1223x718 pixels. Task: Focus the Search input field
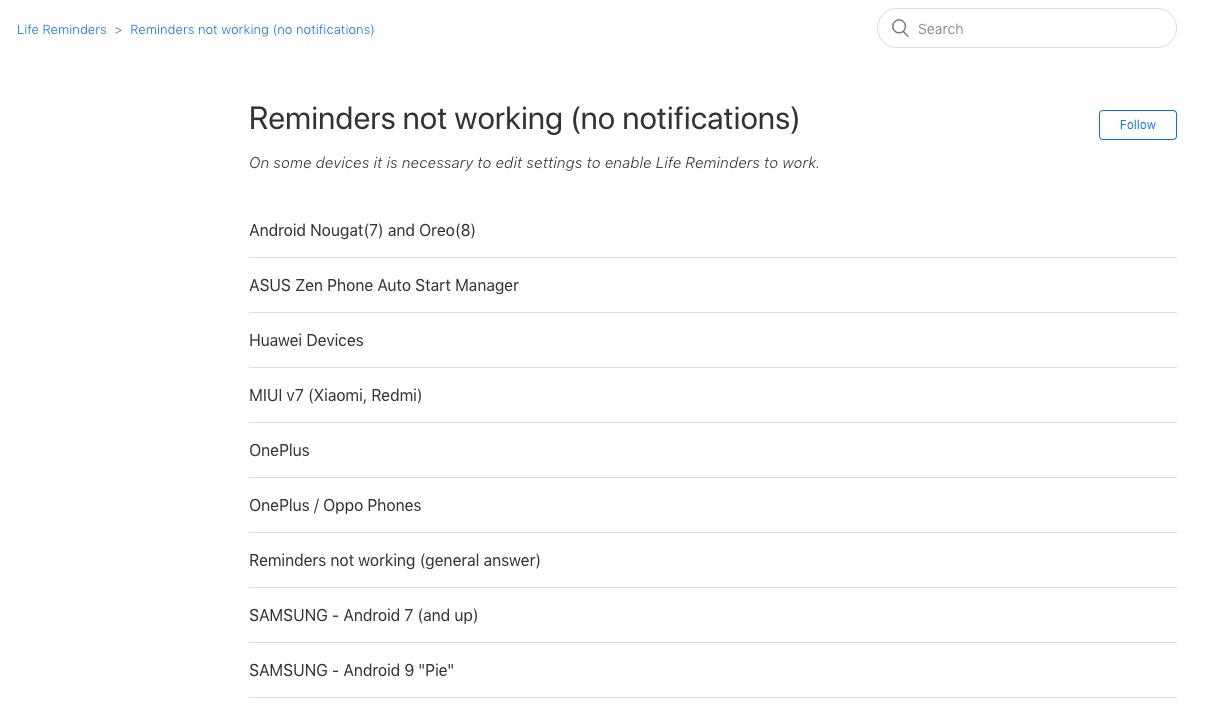click(x=1040, y=29)
